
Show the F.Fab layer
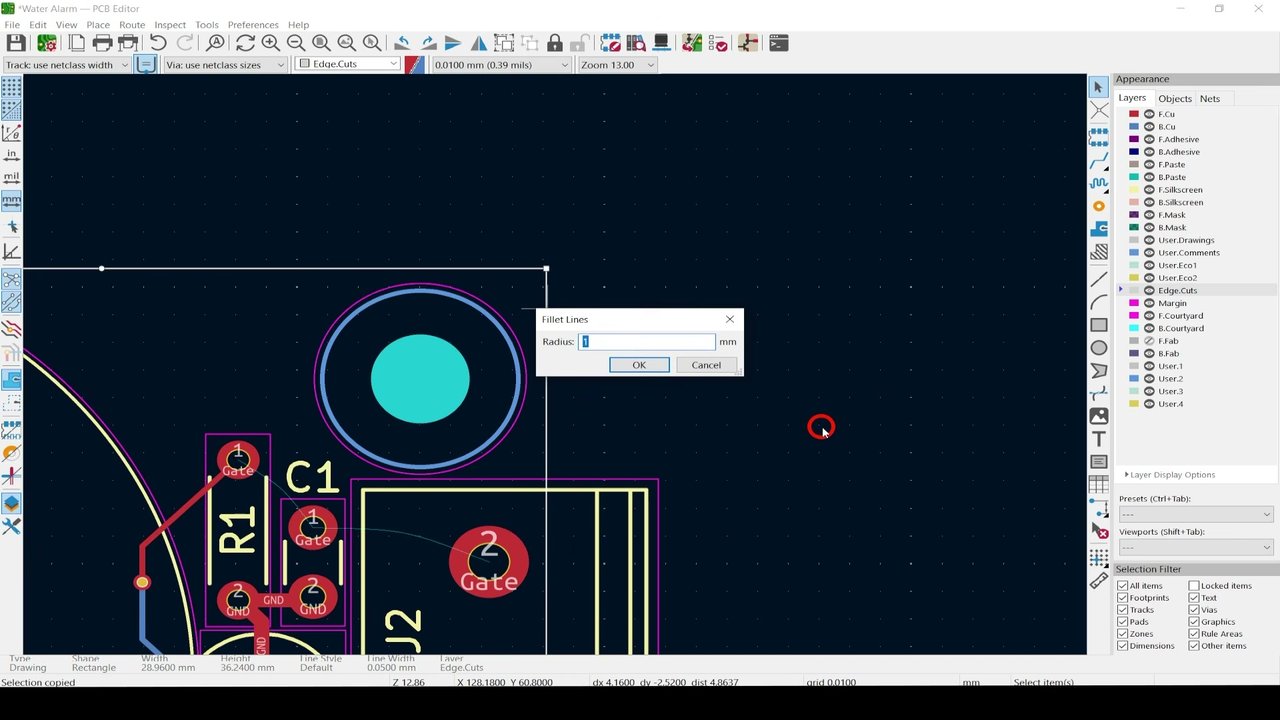click(1149, 341)
